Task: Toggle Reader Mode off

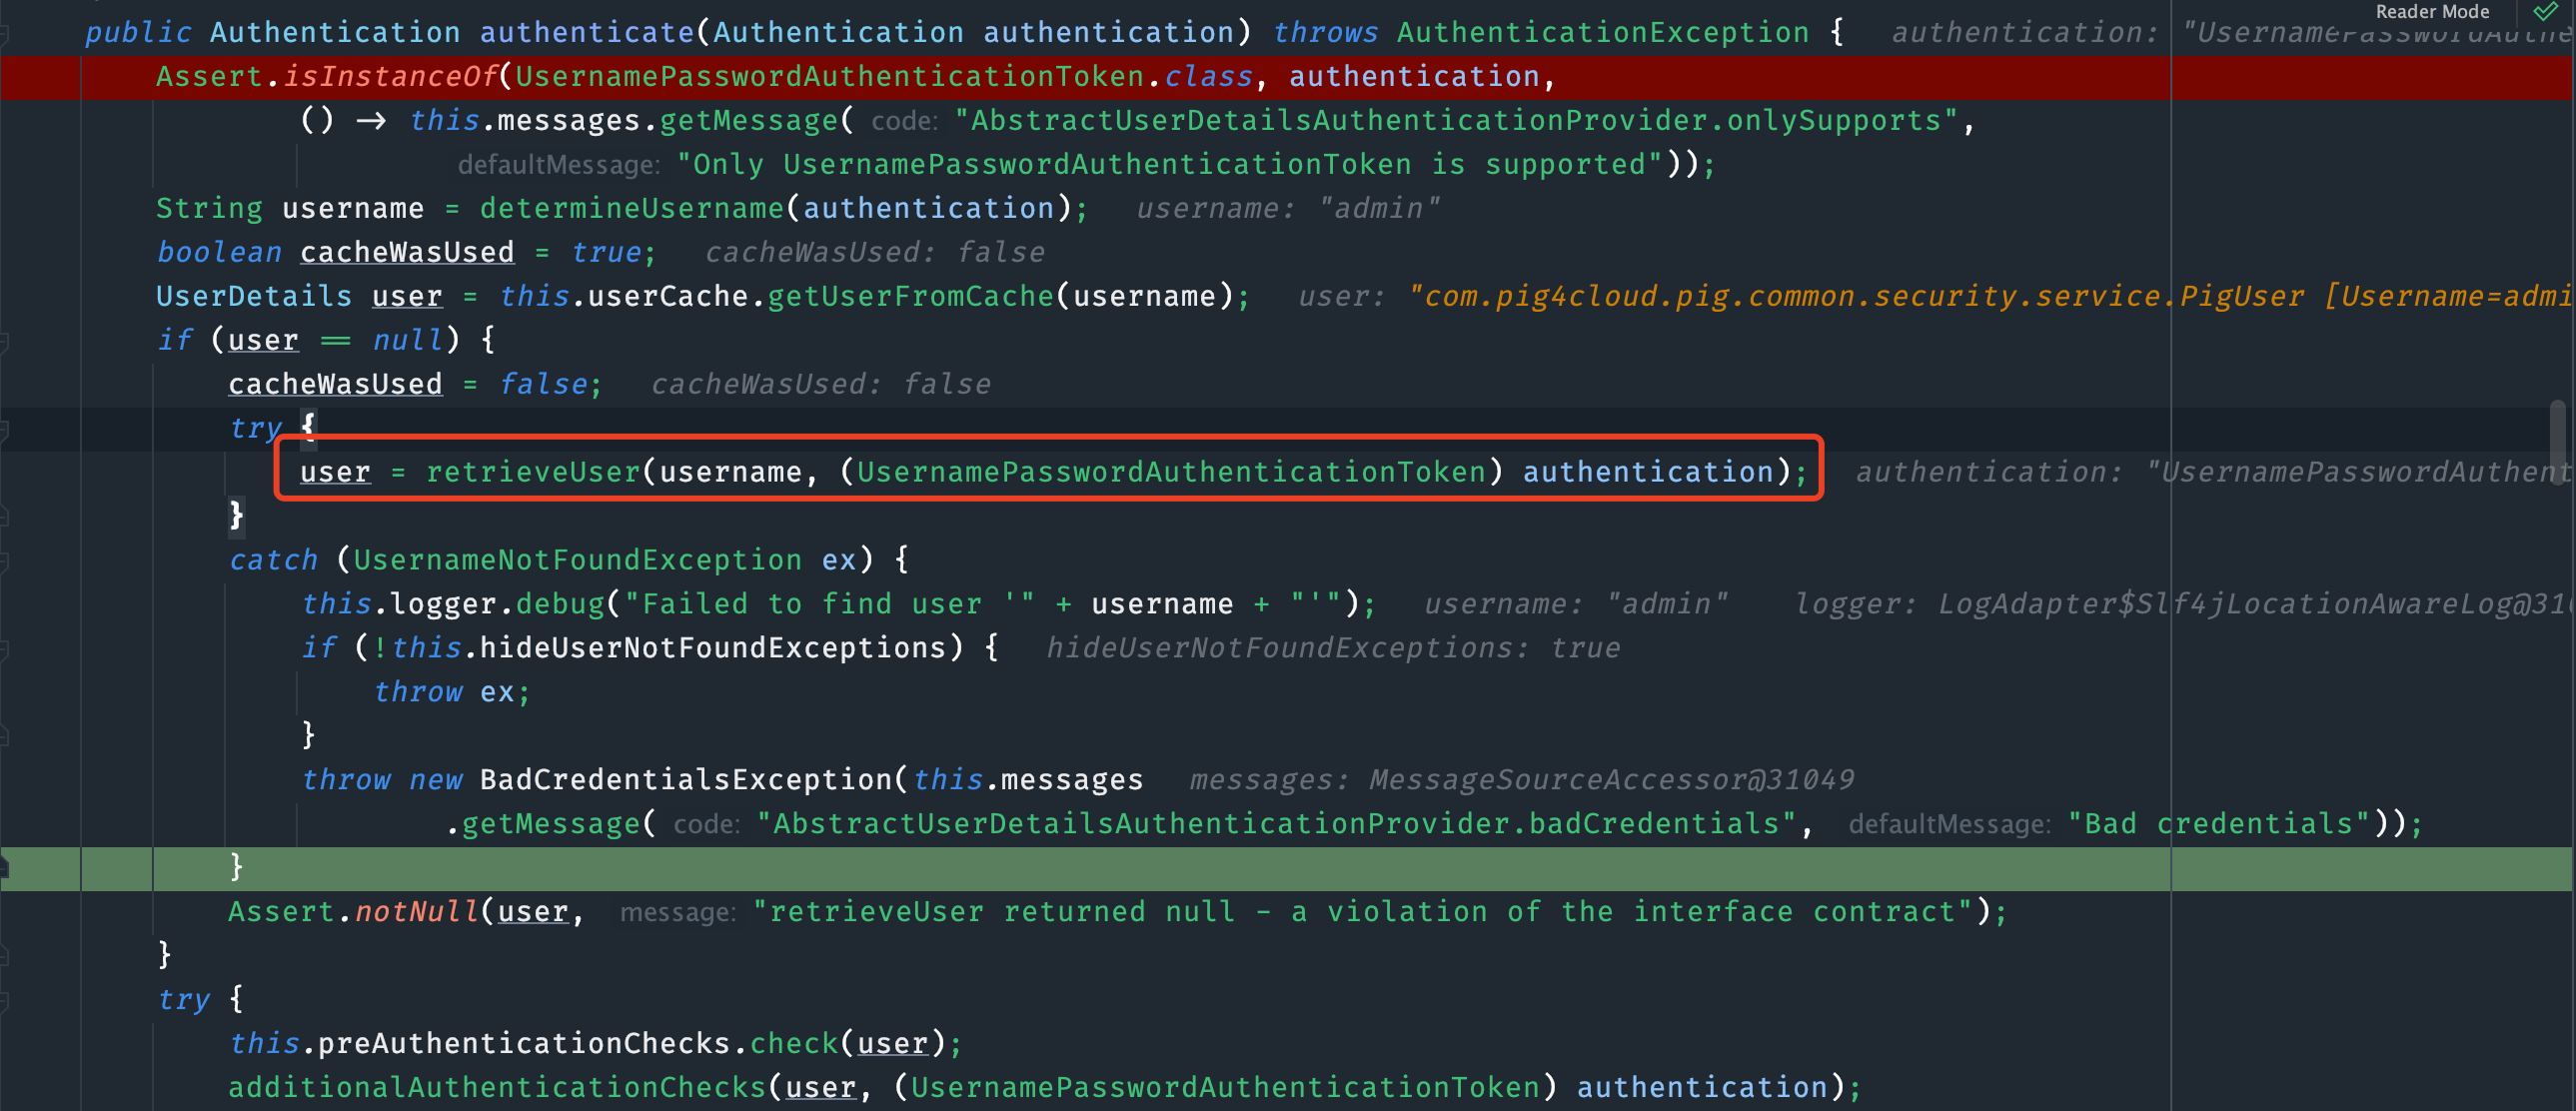Action: pyautogui.click(x=2432, y=12)
